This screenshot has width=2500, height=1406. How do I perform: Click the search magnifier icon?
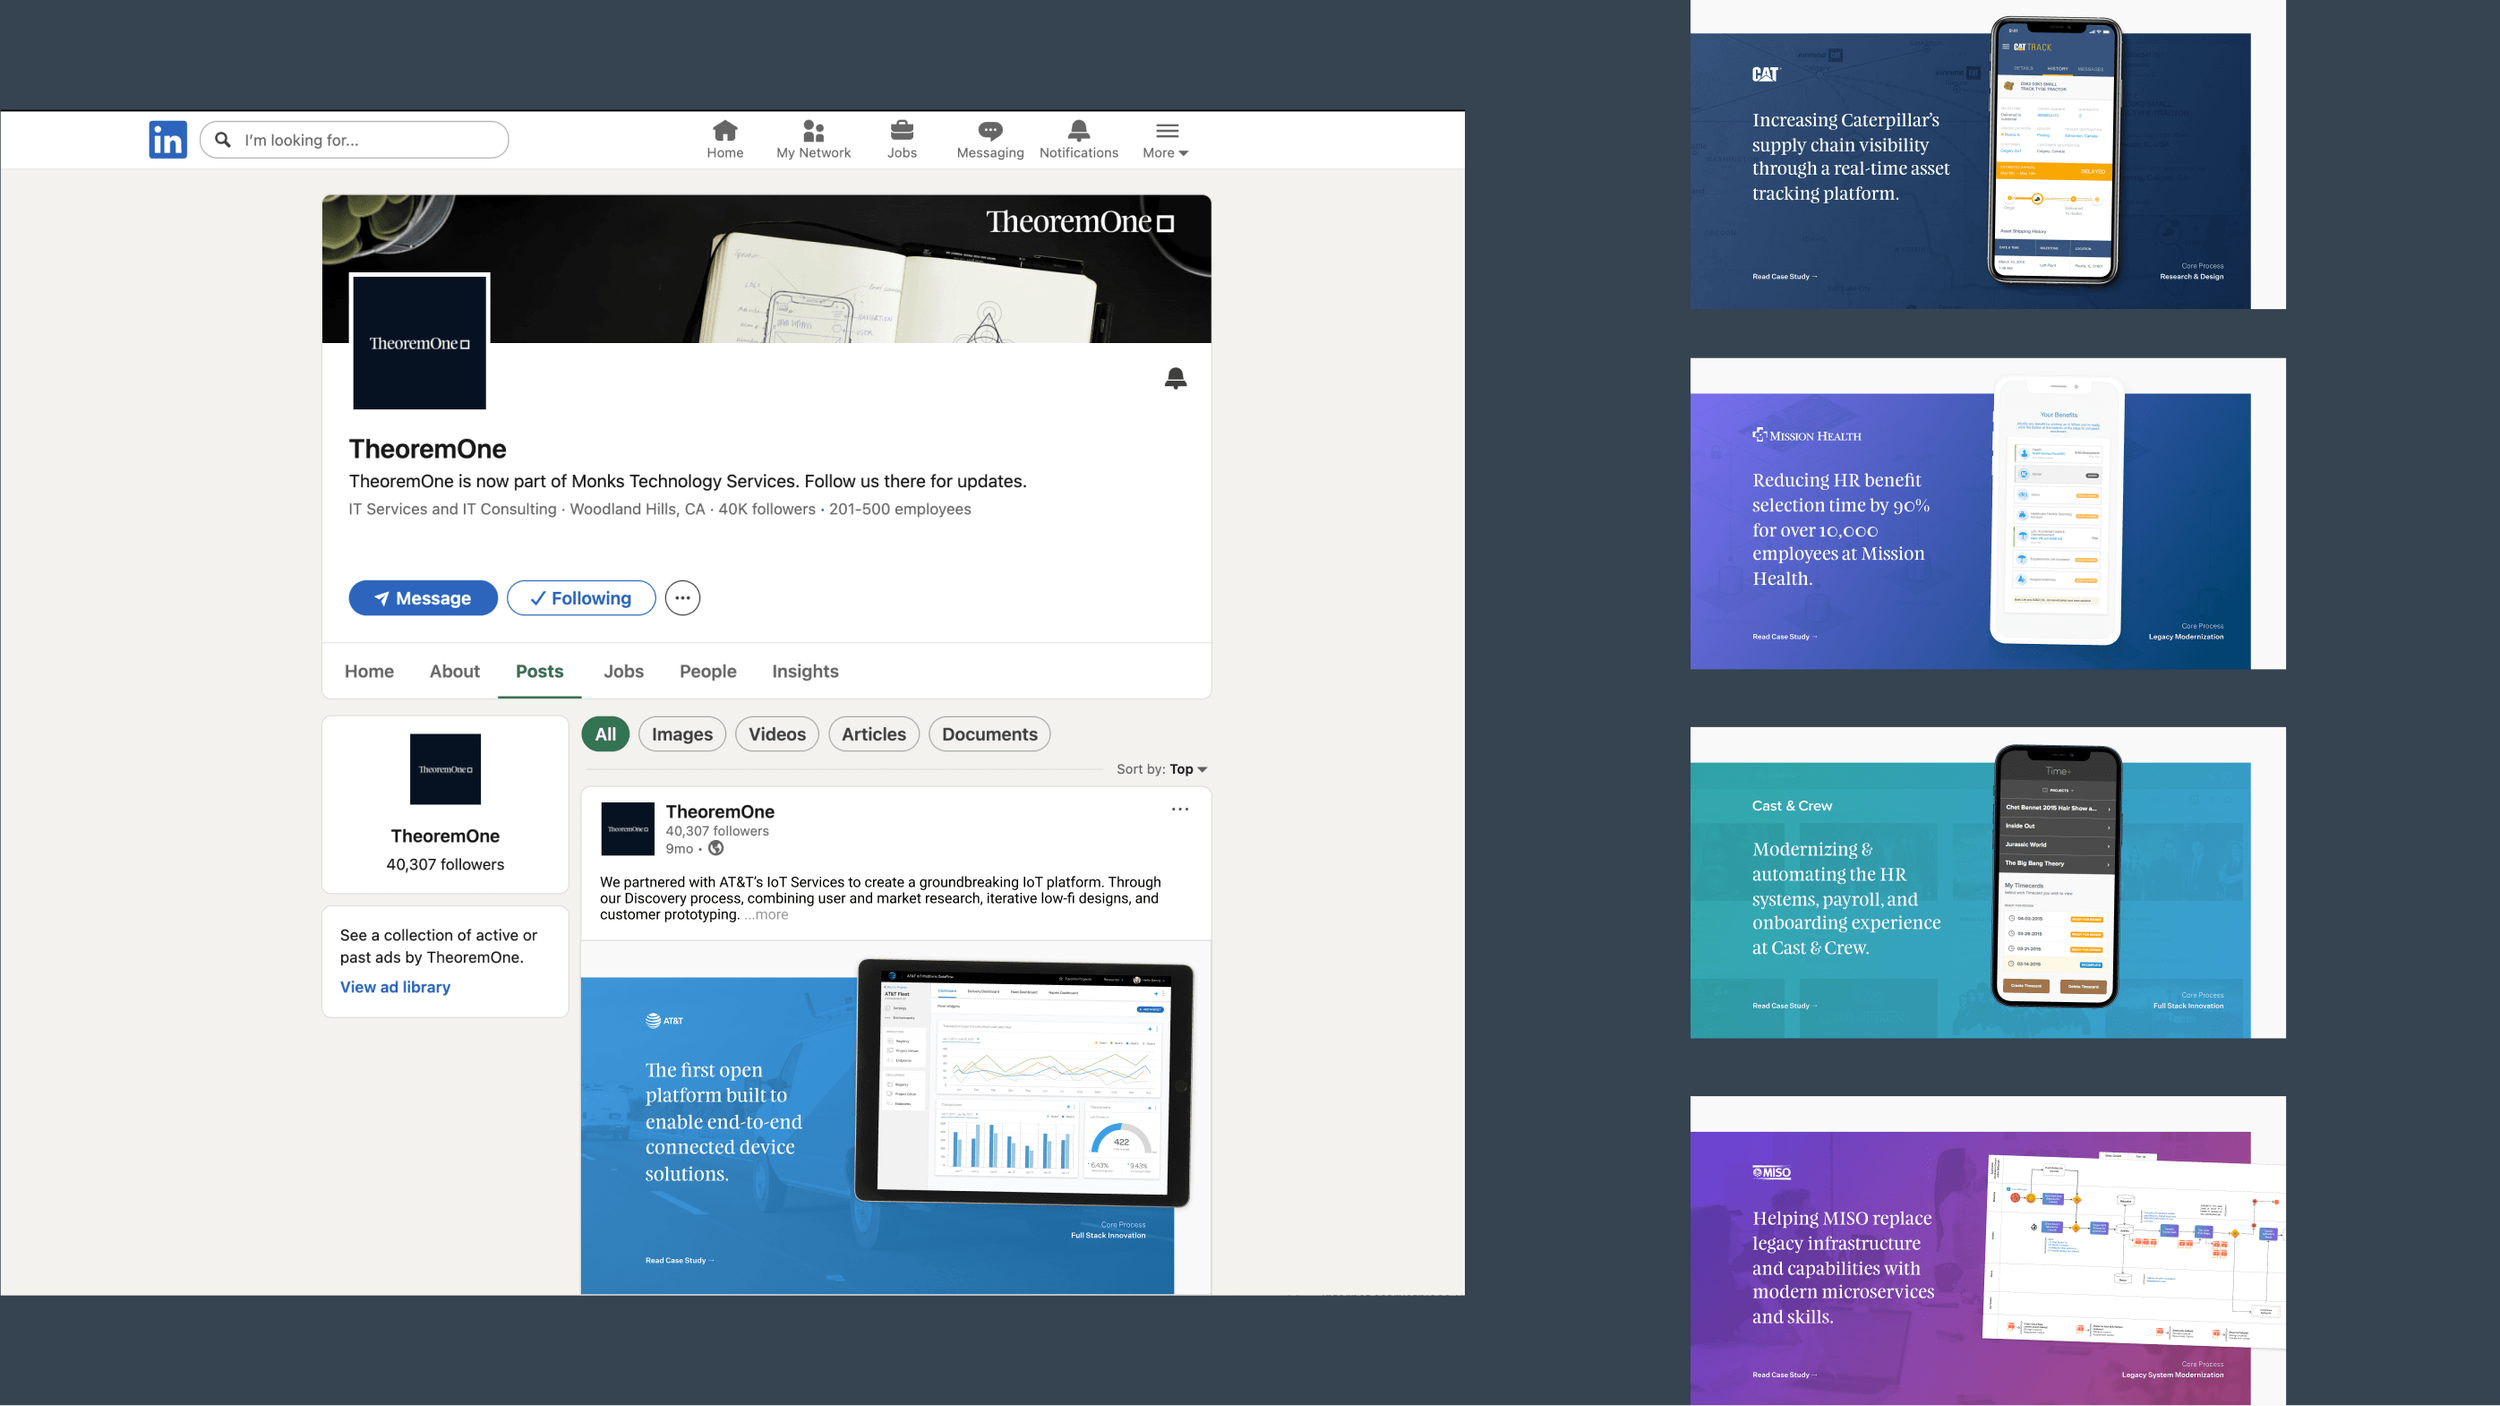coord(224,140)
